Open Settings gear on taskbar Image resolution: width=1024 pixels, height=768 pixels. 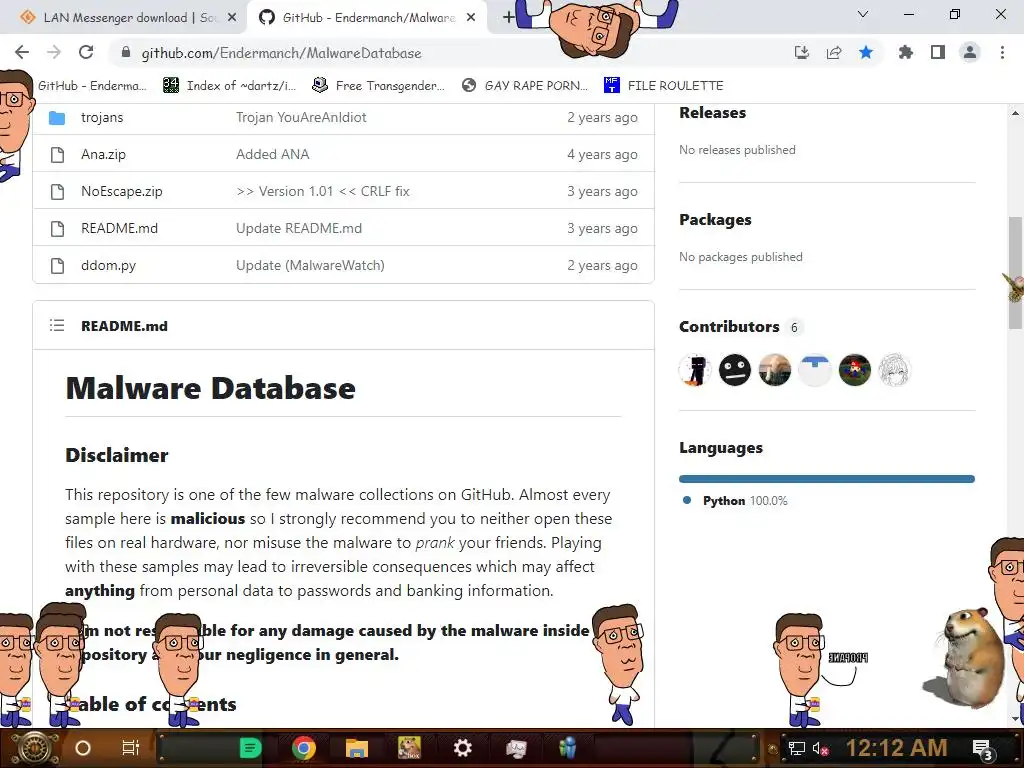coord(463,748)
